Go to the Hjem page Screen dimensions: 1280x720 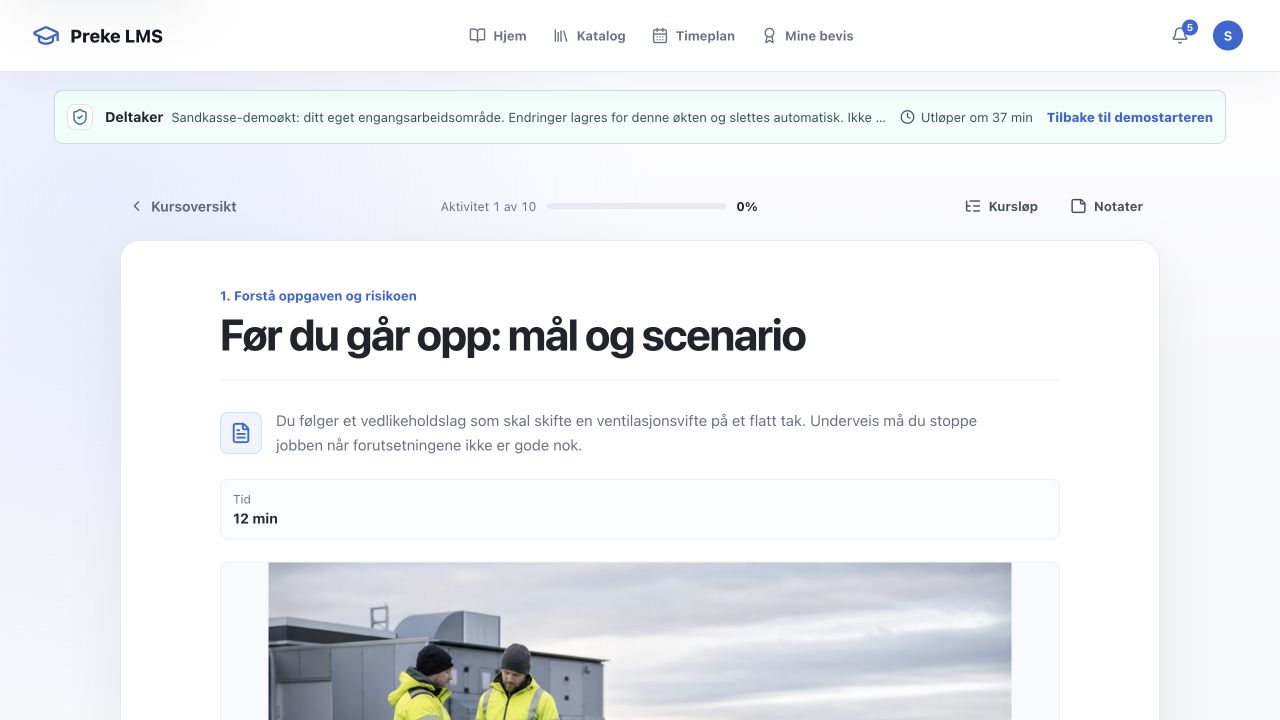pyautogui.click(x=498, y=36)
